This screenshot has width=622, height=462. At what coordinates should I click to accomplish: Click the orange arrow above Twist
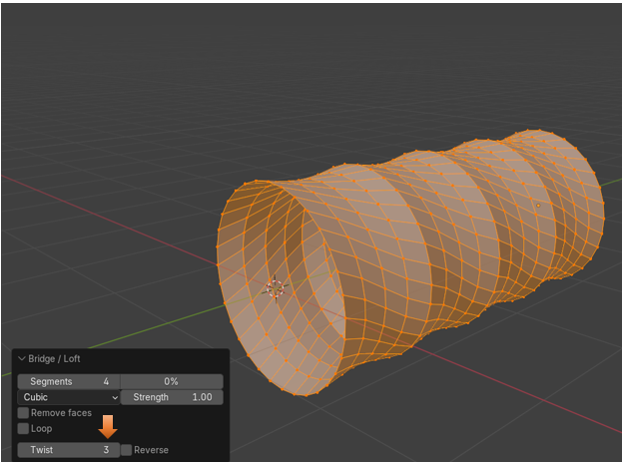click(108, 427)
